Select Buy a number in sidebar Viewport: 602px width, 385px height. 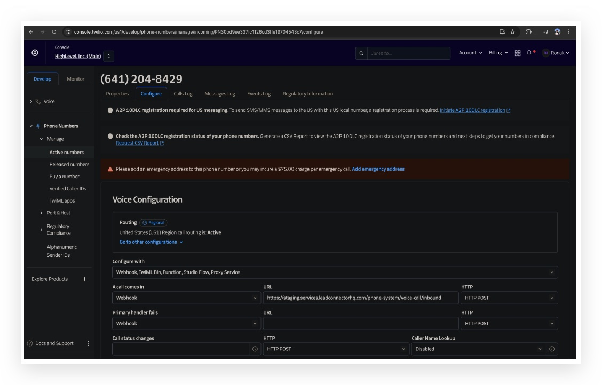click(65, 176)
